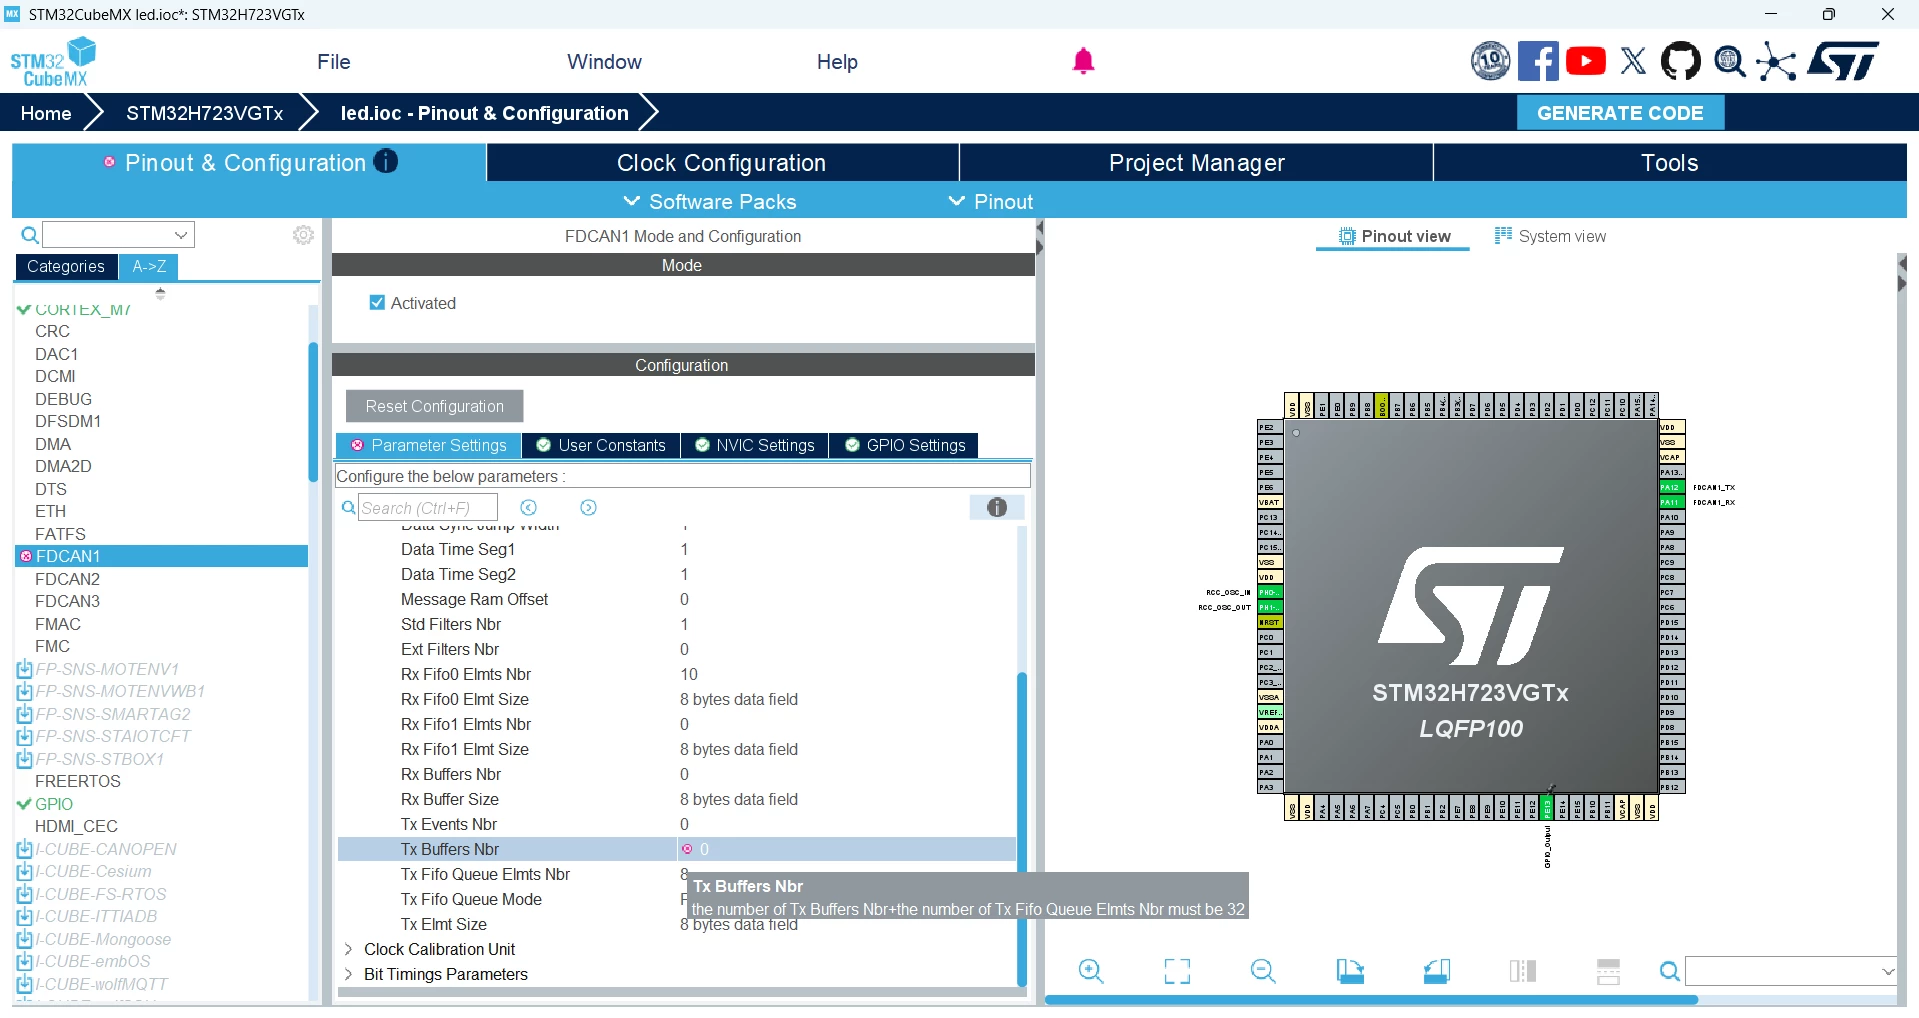This screenshot has width=1919, height=1018.
Task: Download the I-CUBE-CANOPEN pack icon
Action: pos(24,849)
